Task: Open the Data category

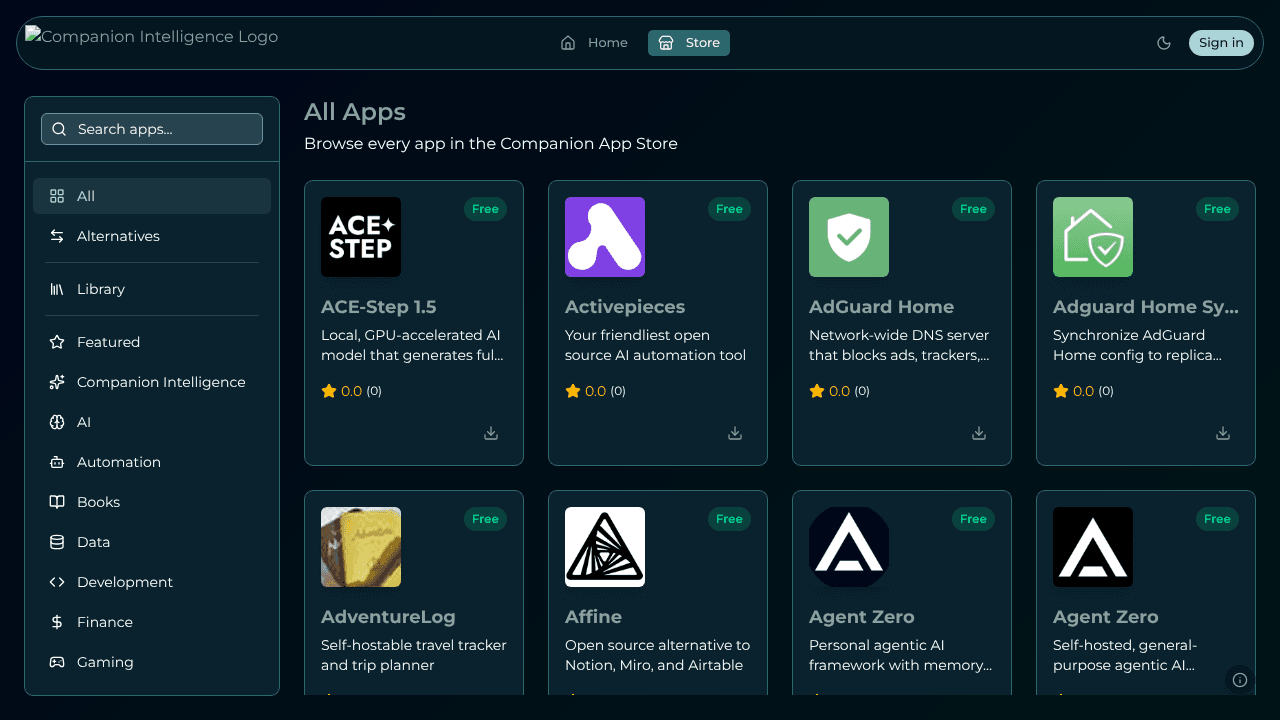Action: 152,542
